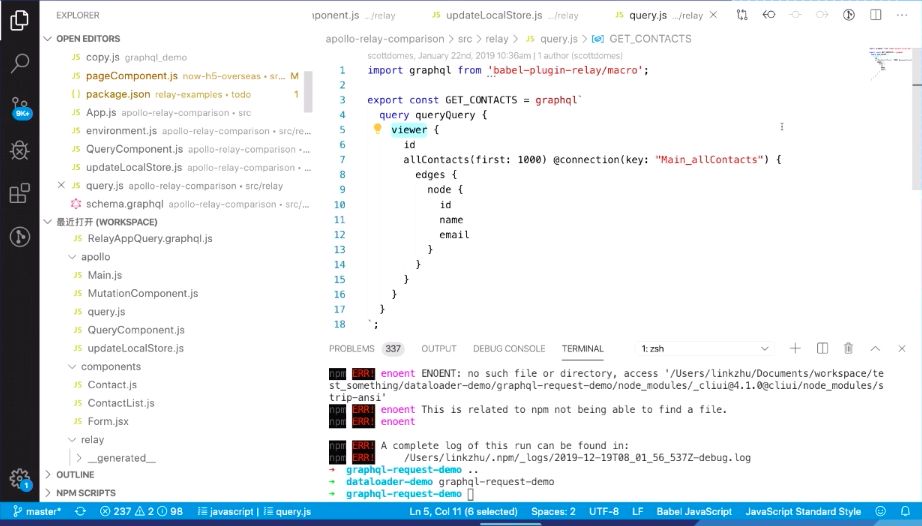Open notifications bell in status bar
Viewport: 922px width, 526px height.
tap(906, 511)
